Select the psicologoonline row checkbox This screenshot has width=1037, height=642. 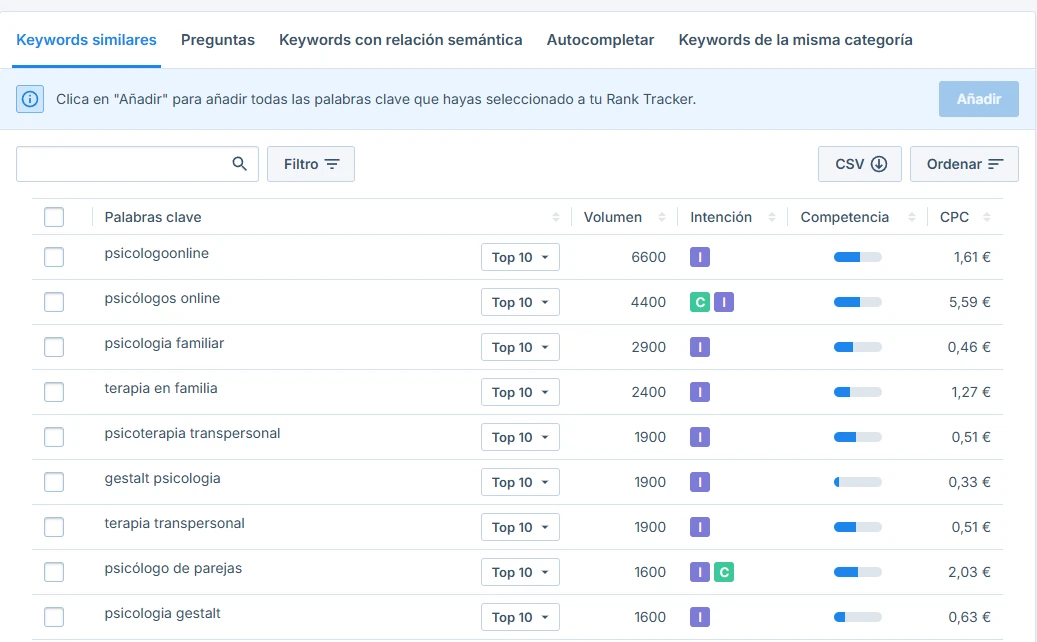point(54,257)
